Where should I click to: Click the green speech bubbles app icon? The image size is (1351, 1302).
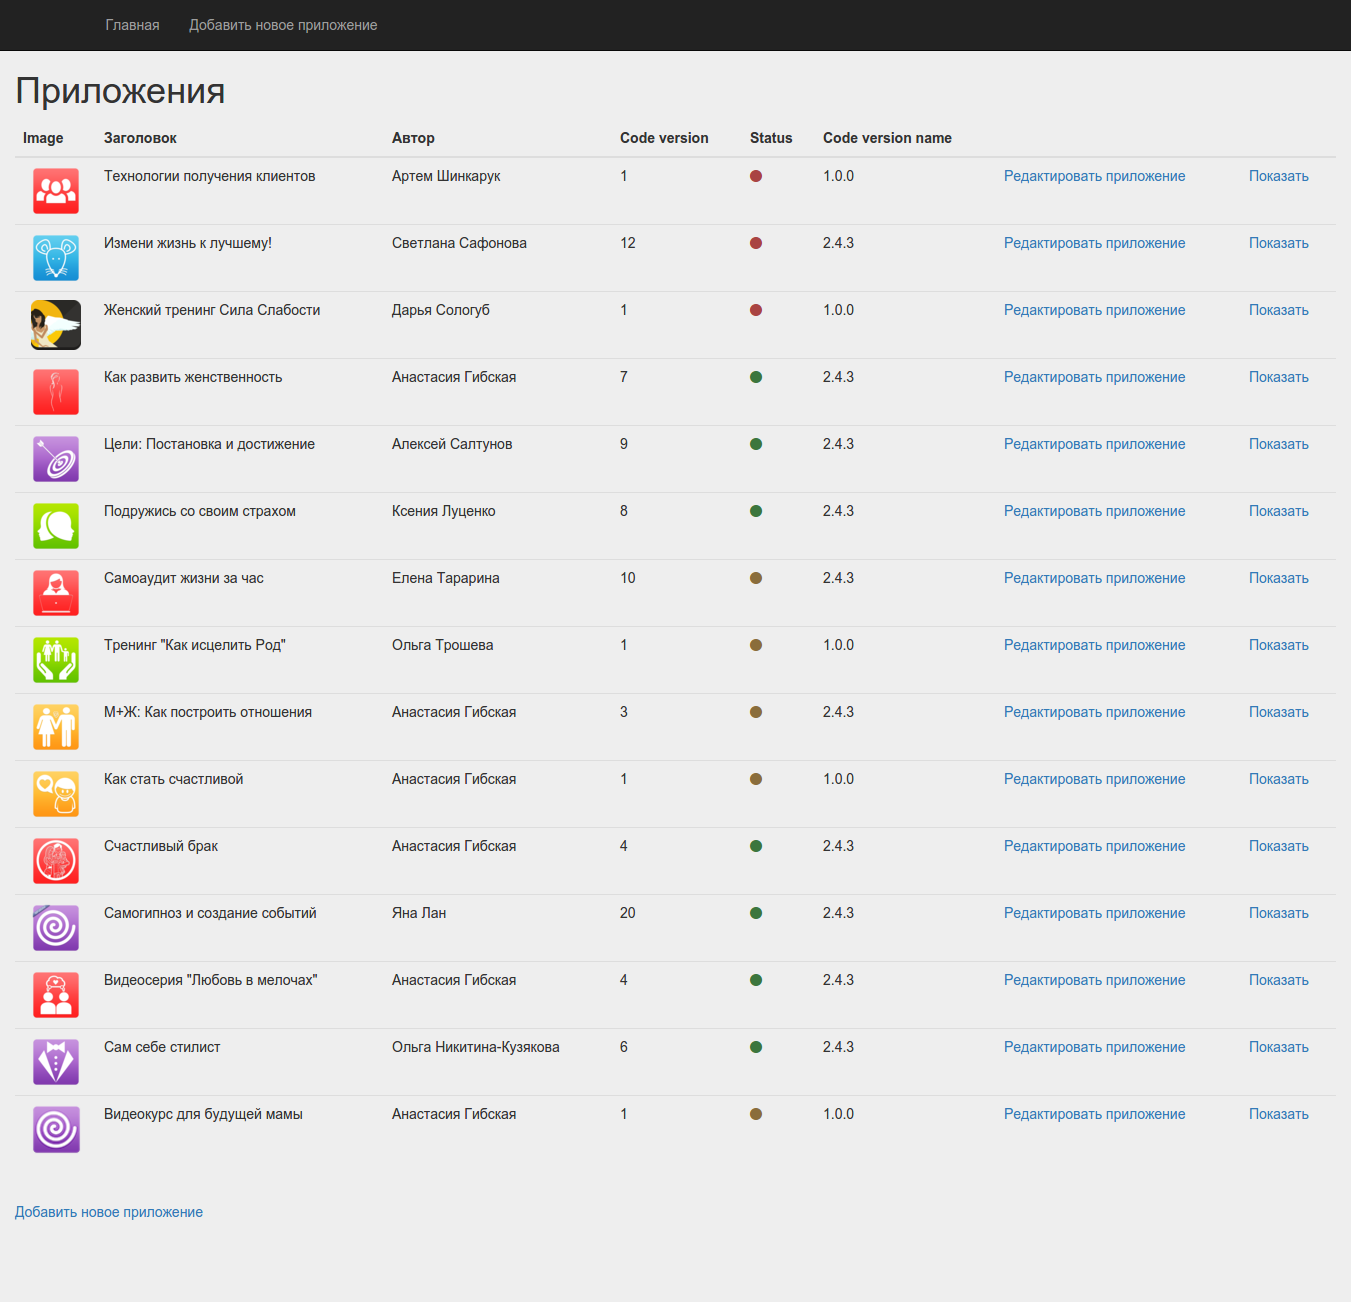tap(56, 526)
